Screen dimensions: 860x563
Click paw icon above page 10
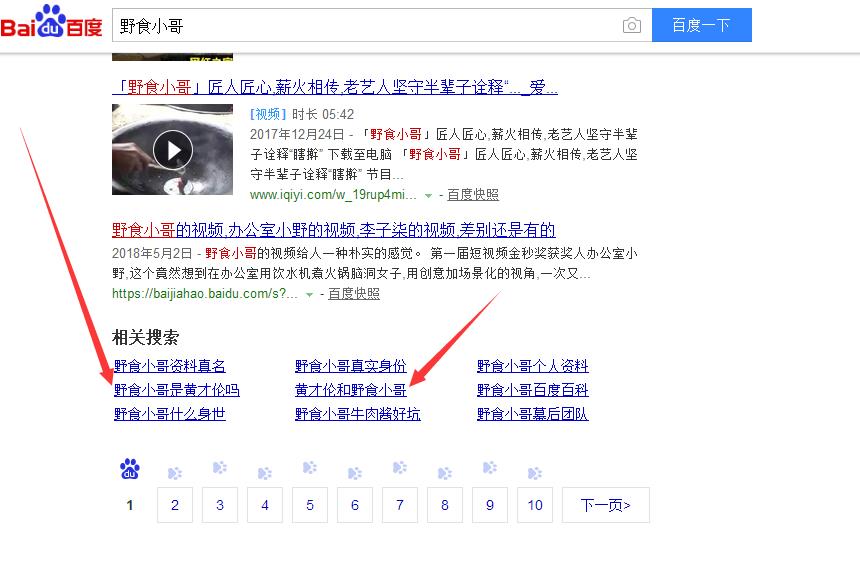(x=534, y=473)
